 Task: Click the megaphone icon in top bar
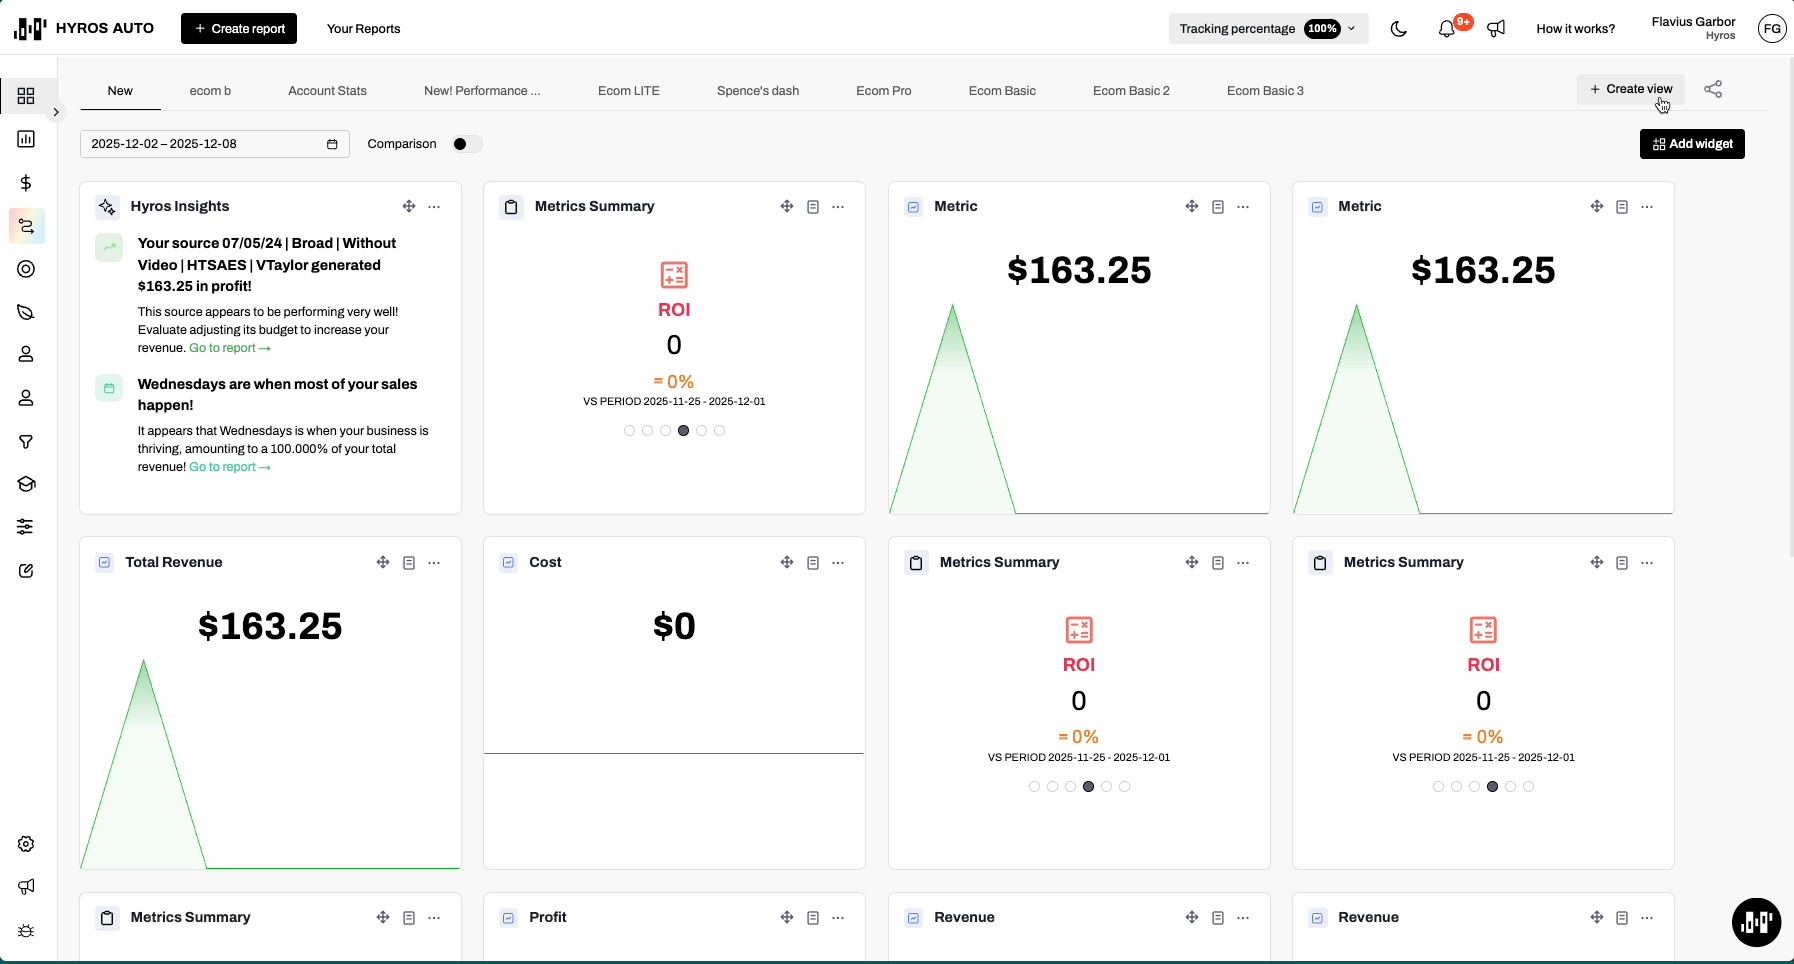click(1496, 29)
